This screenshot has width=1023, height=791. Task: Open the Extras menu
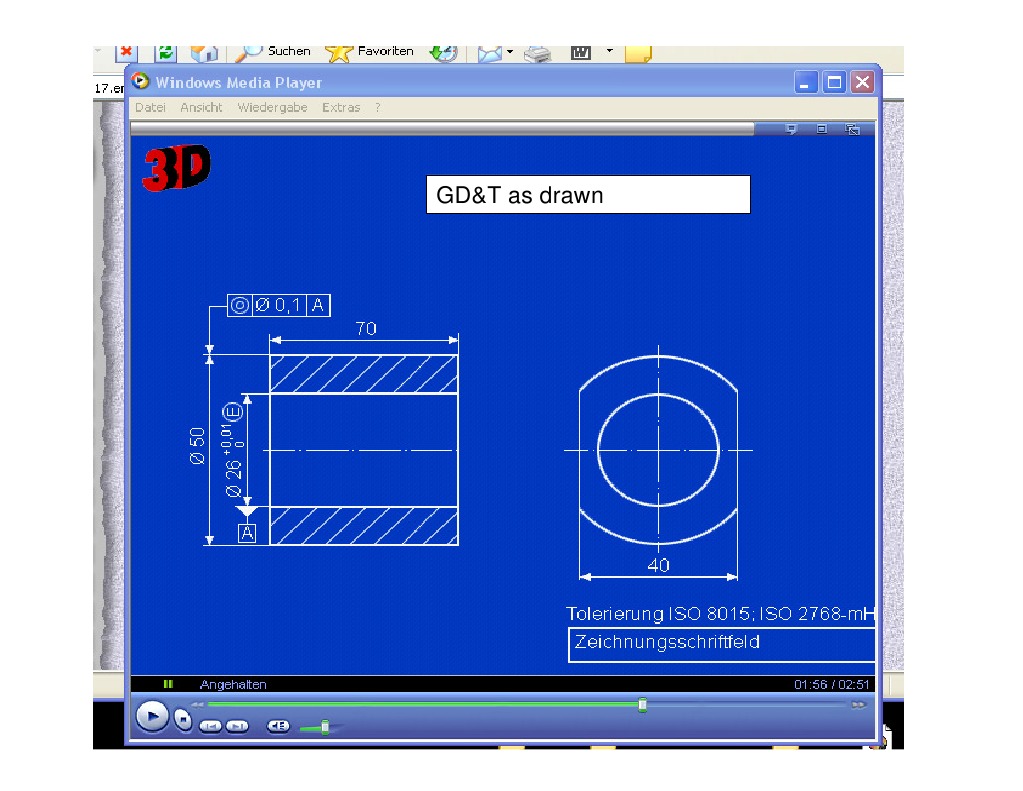click(341, 107)
